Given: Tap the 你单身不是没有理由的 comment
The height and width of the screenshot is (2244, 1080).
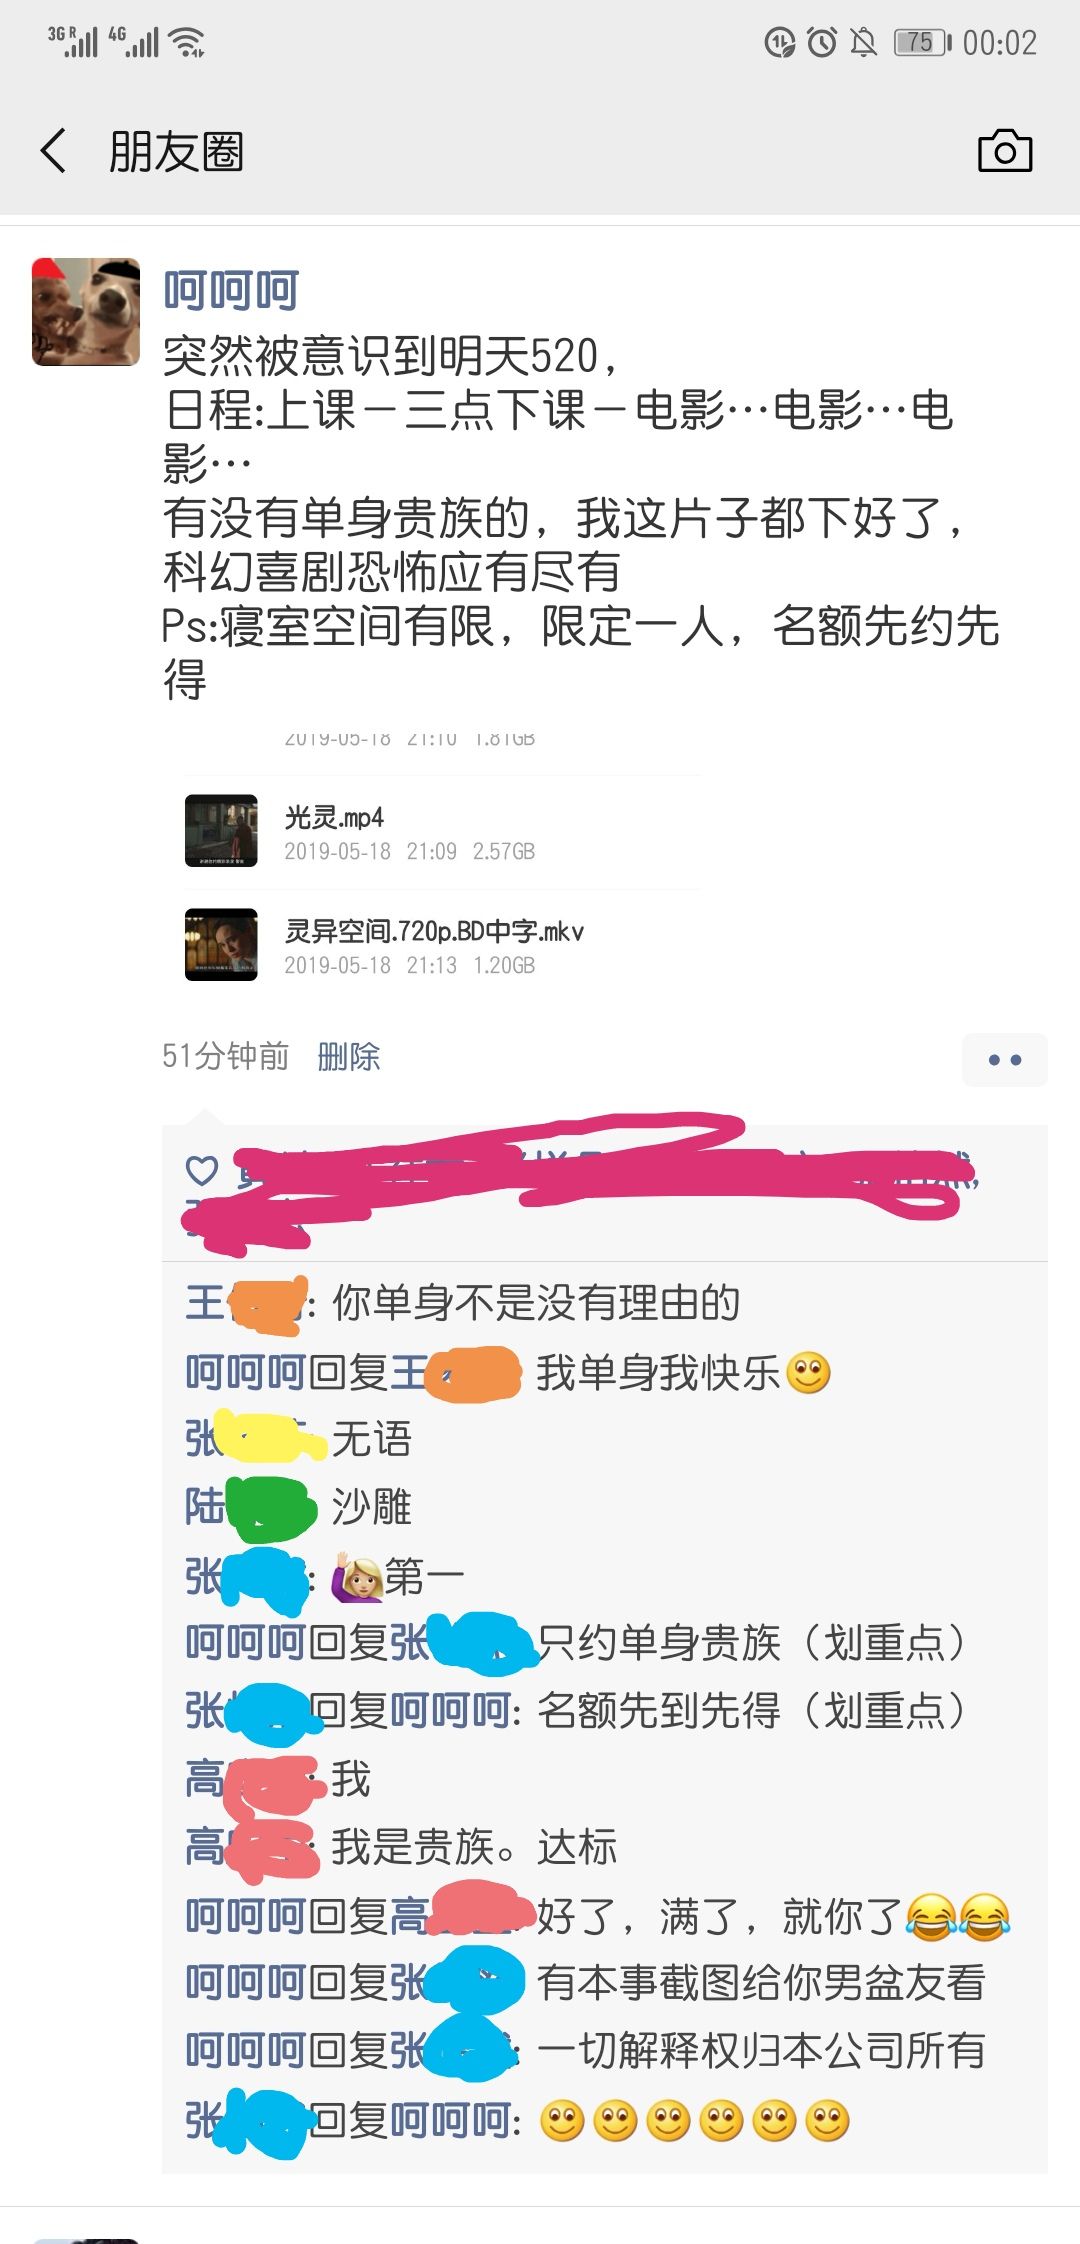Looking at the screenshot, I should pos(536,1303).
